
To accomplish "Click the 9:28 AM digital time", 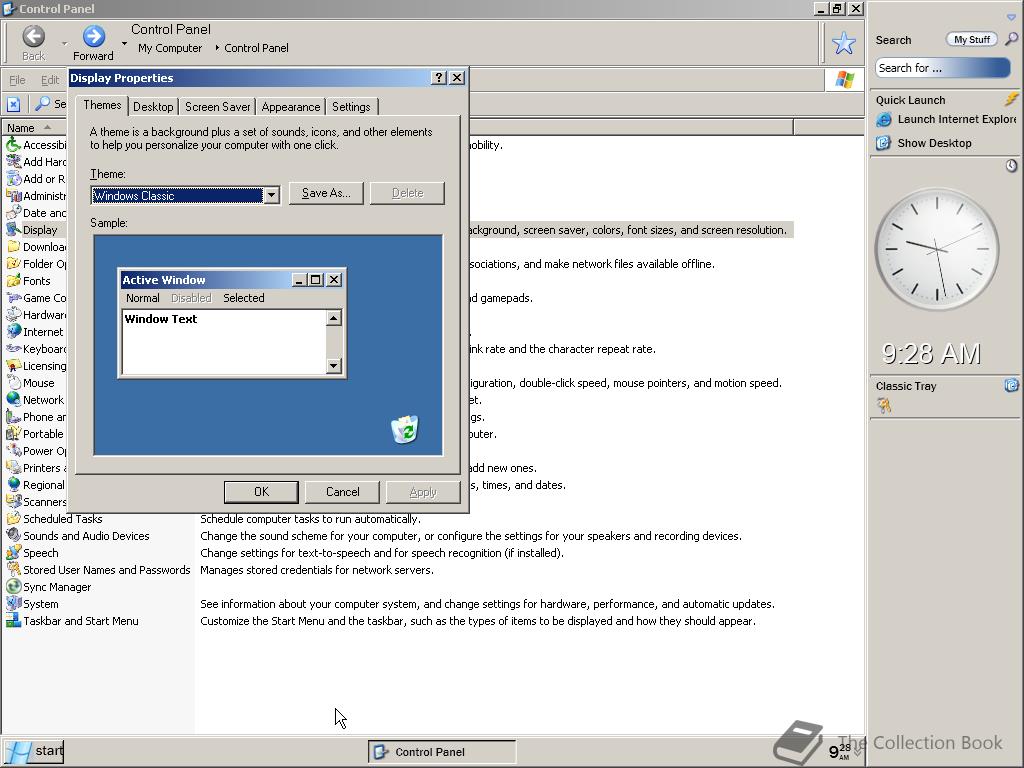I will tap(932, 354).
